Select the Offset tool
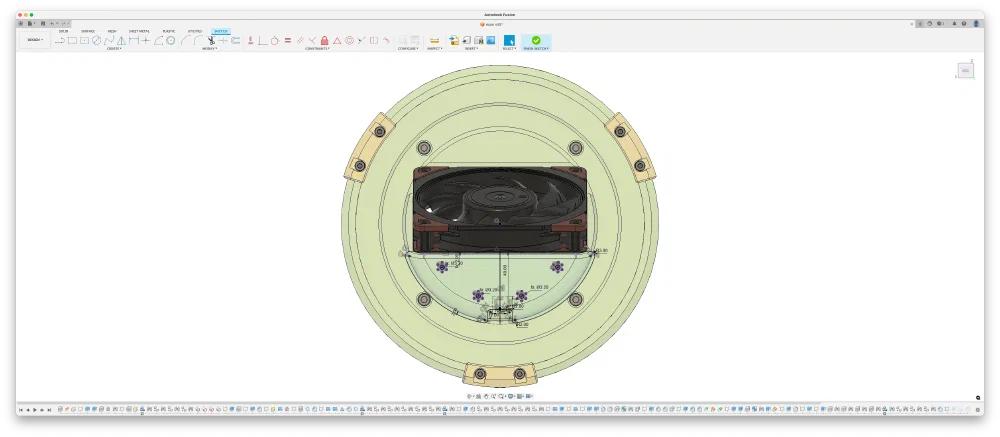The image size is (1000, 437). 235,40
